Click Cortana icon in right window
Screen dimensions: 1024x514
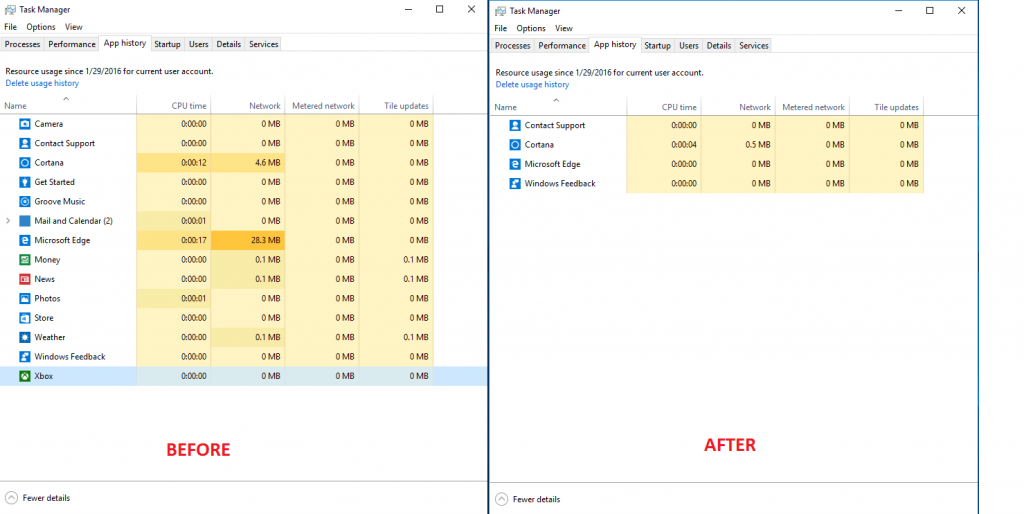(x=515, y=144)
